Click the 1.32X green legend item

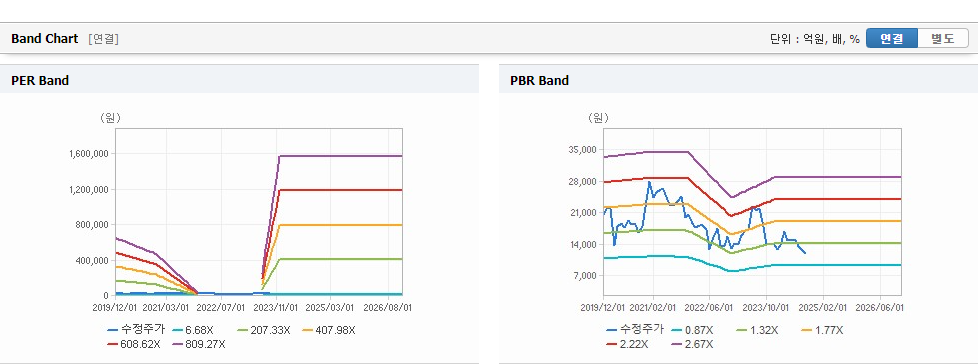pos(757,330)
